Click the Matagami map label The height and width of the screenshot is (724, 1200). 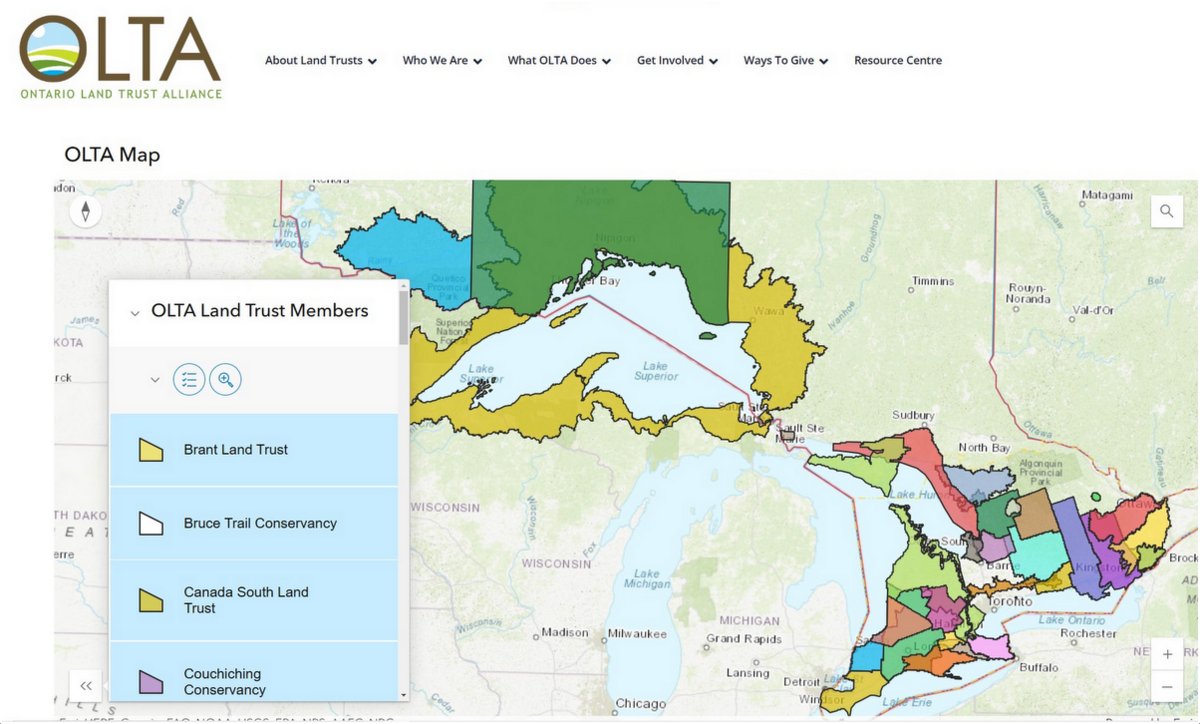(x=1106, y=196)
